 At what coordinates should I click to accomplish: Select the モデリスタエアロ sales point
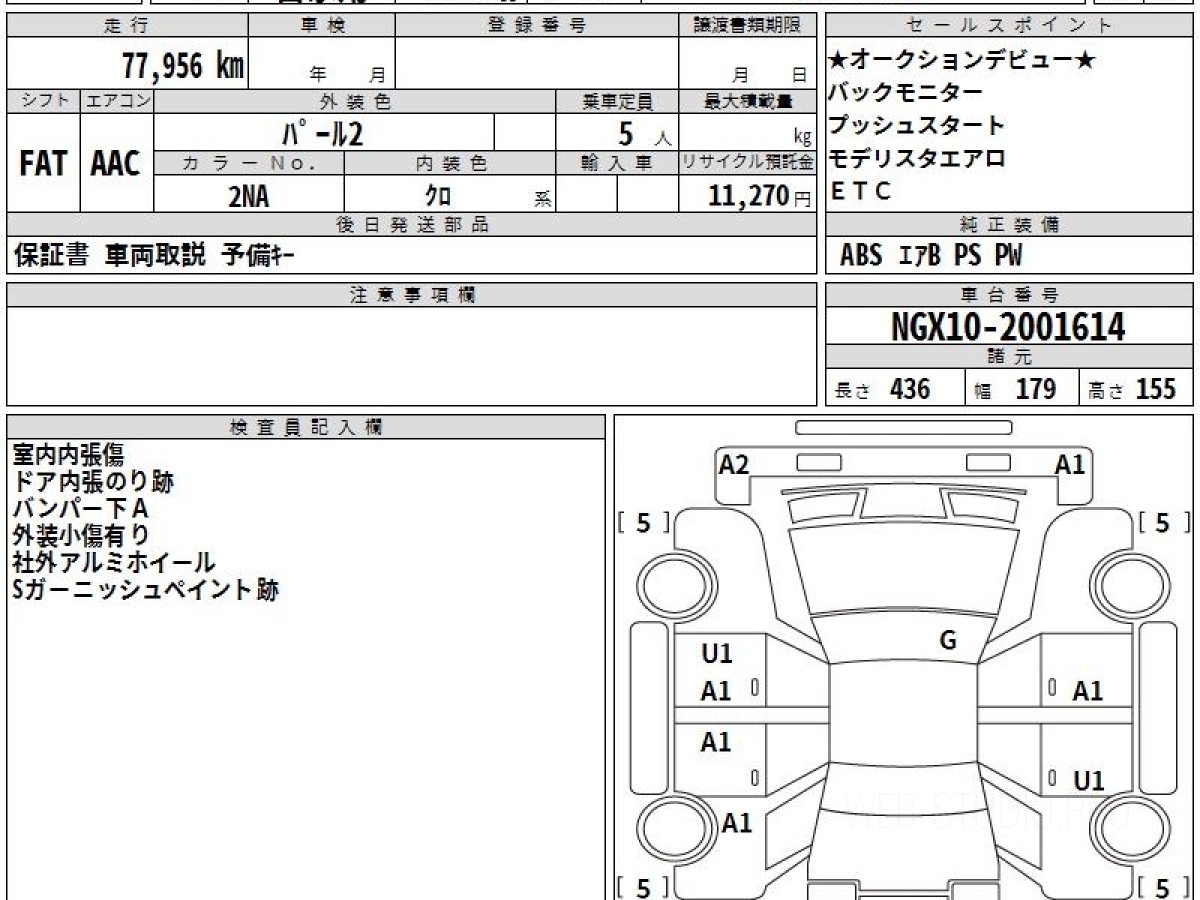tap(917, 158)
